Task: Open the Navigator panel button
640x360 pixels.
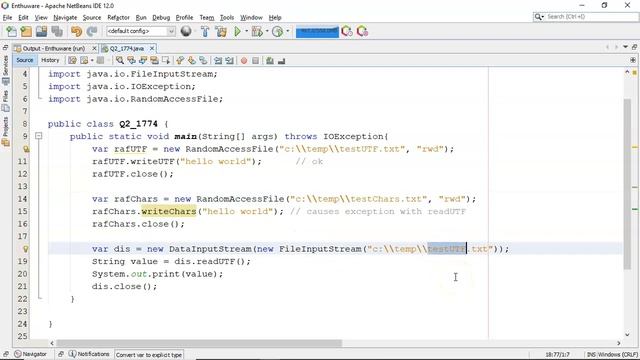Action: point(31,354)
